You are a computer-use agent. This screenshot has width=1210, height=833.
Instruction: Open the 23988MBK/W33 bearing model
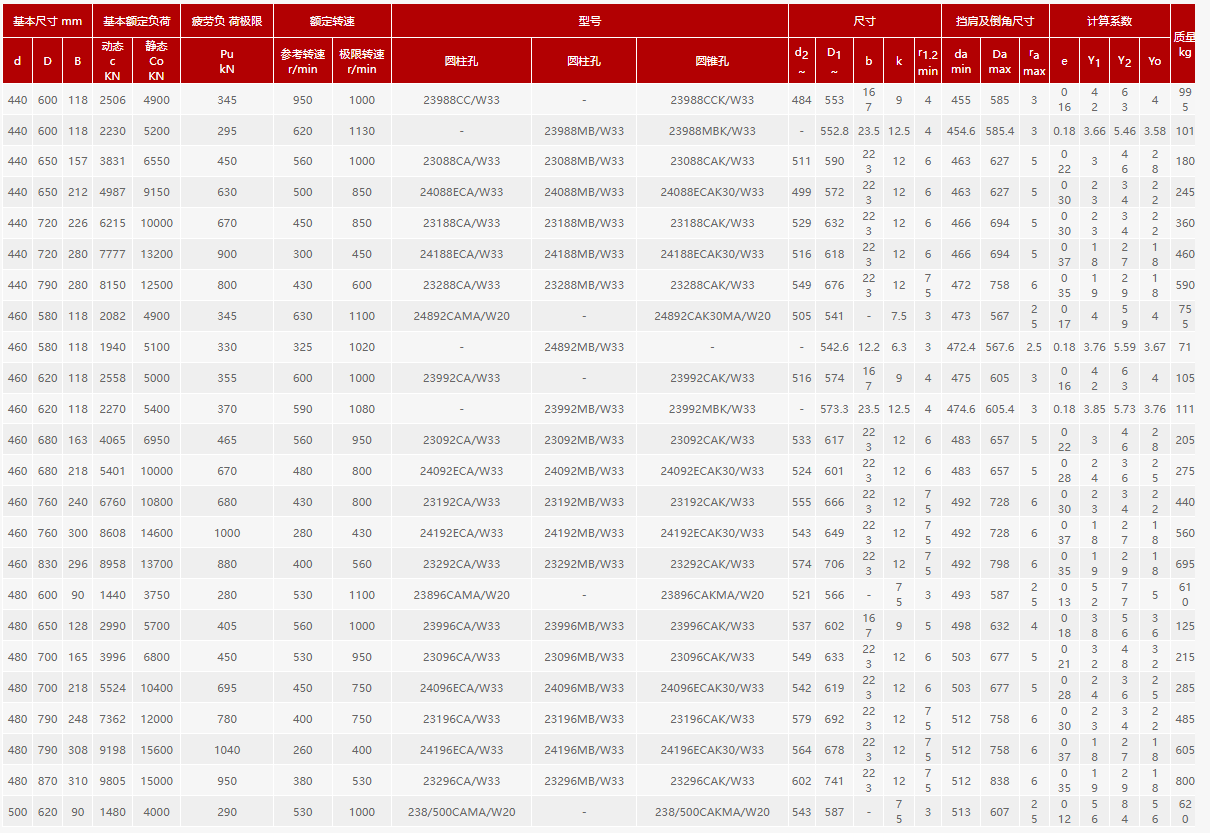click(712, 131)
